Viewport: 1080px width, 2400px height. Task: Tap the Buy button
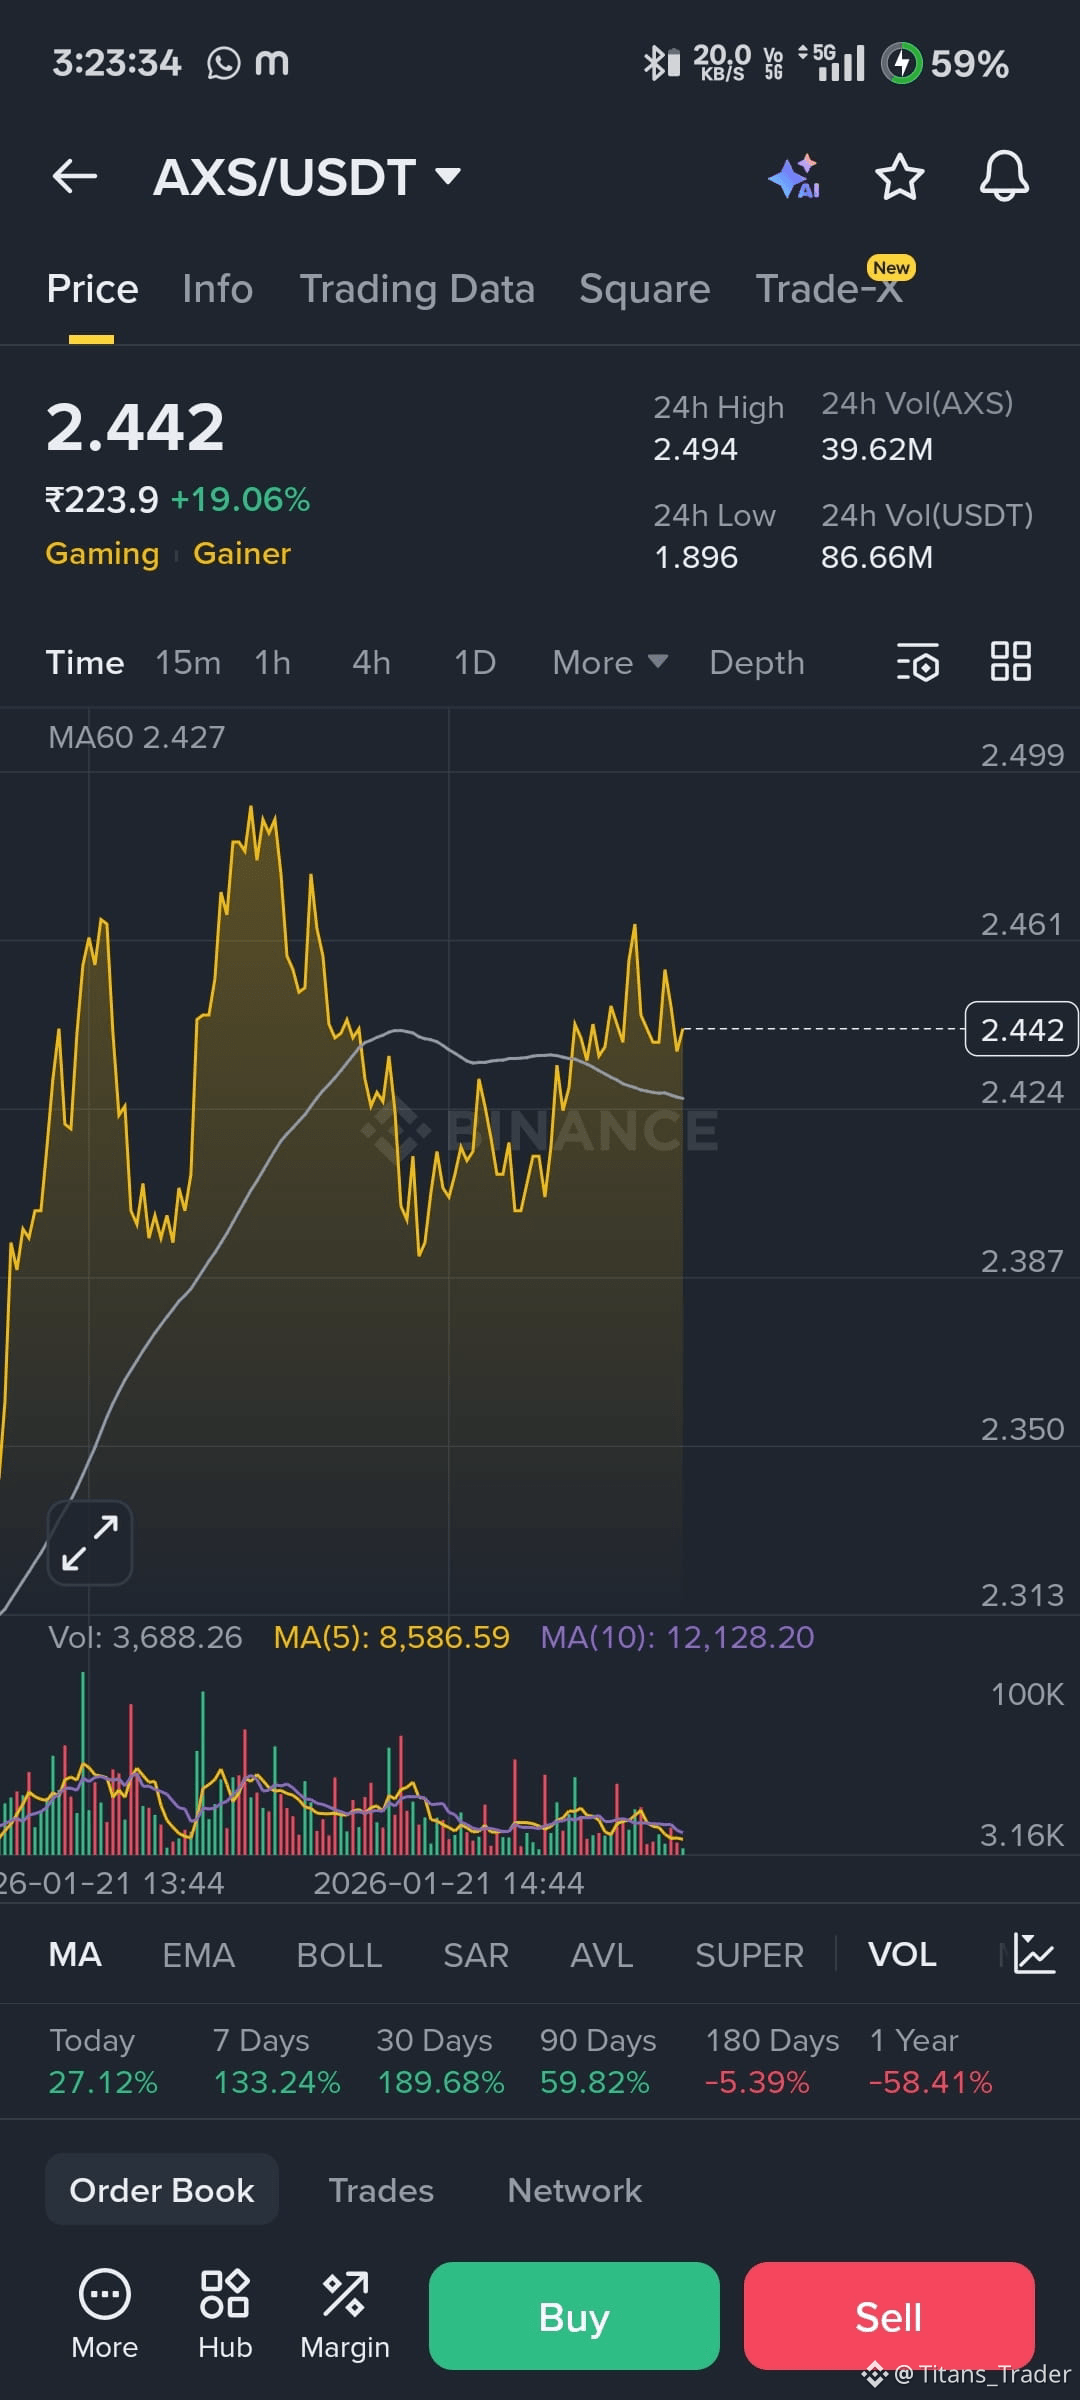tap(574, 2316)
